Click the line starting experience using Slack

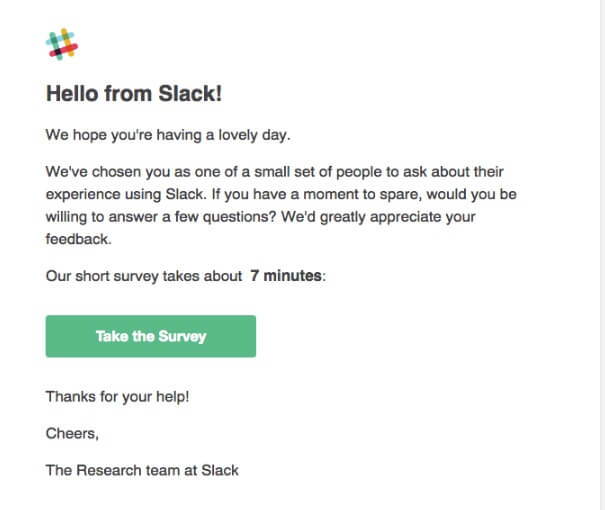281,194
